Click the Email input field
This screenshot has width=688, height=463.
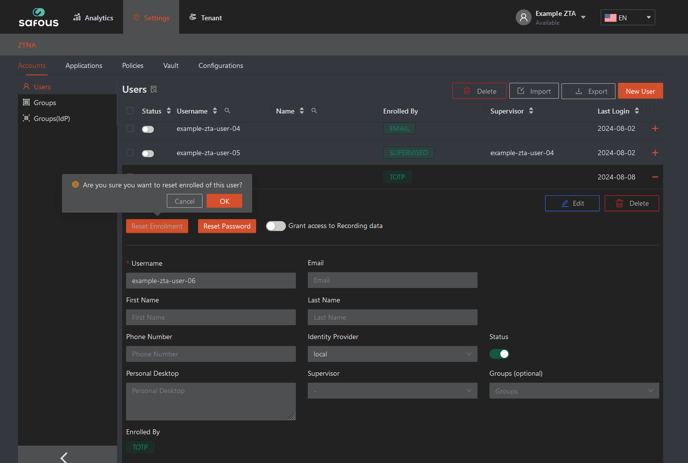(392, 281)
